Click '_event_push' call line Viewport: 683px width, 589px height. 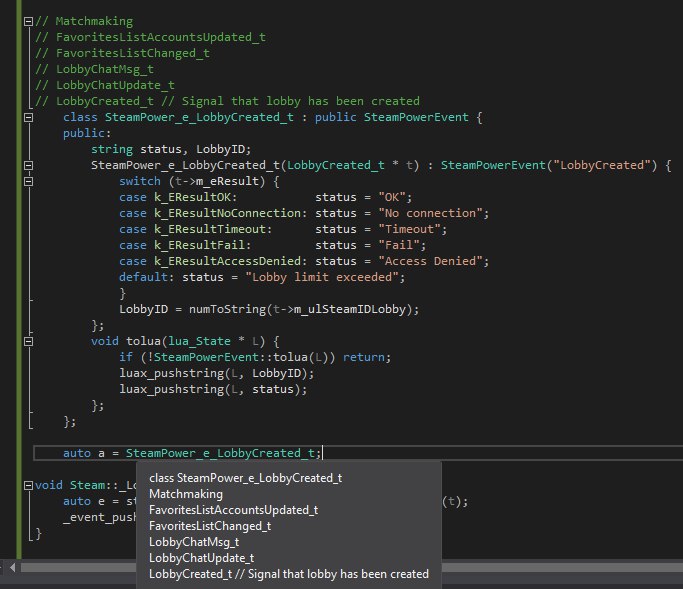(100, 517)
